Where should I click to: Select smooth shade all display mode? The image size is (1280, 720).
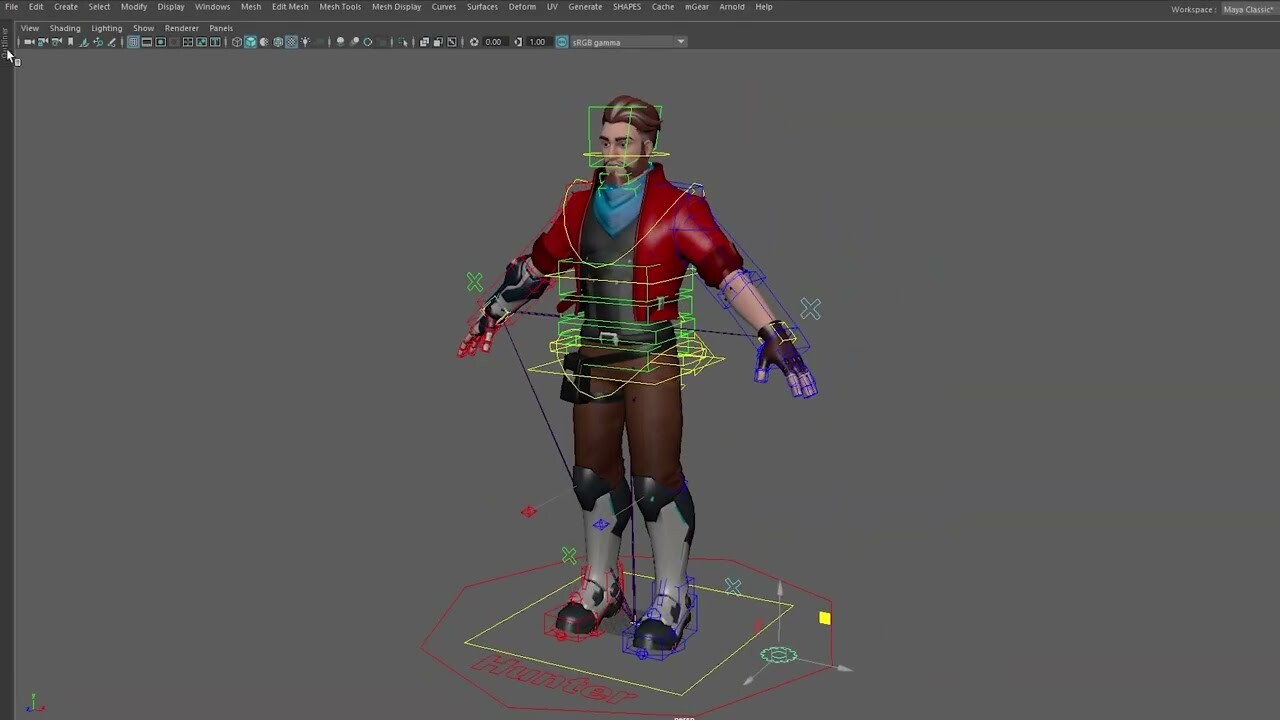[x=251, y=42]
